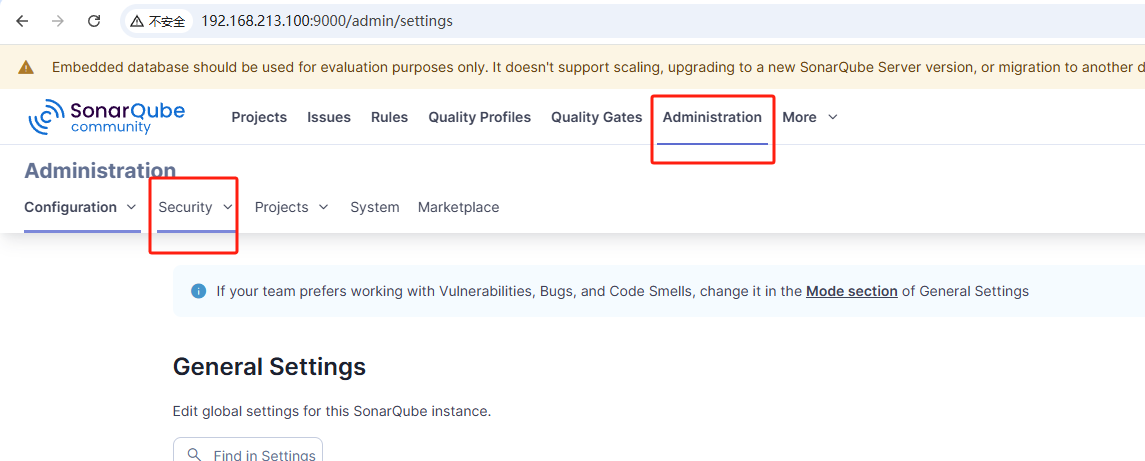The height and width of the screenshot is (461, 1145).
Task: Click the blue info icon in notice
Action: (x=198, y=291)
